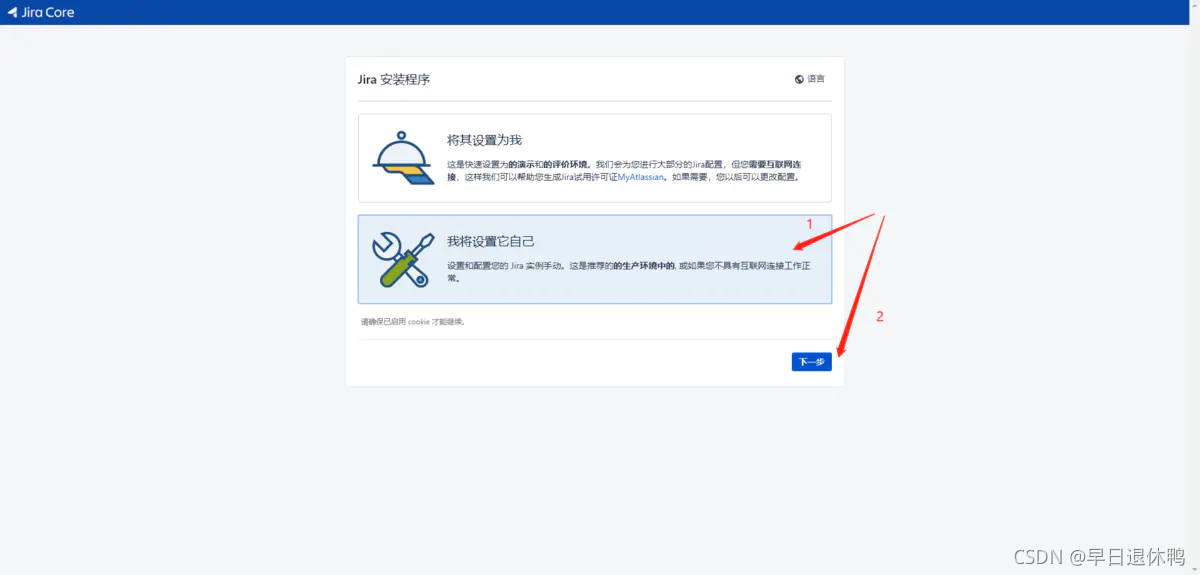Click the cookie notice text '请确保已启用 cookie 才能继续'
Viewport: 1200px width, 575px height.
tap(413, 322)
